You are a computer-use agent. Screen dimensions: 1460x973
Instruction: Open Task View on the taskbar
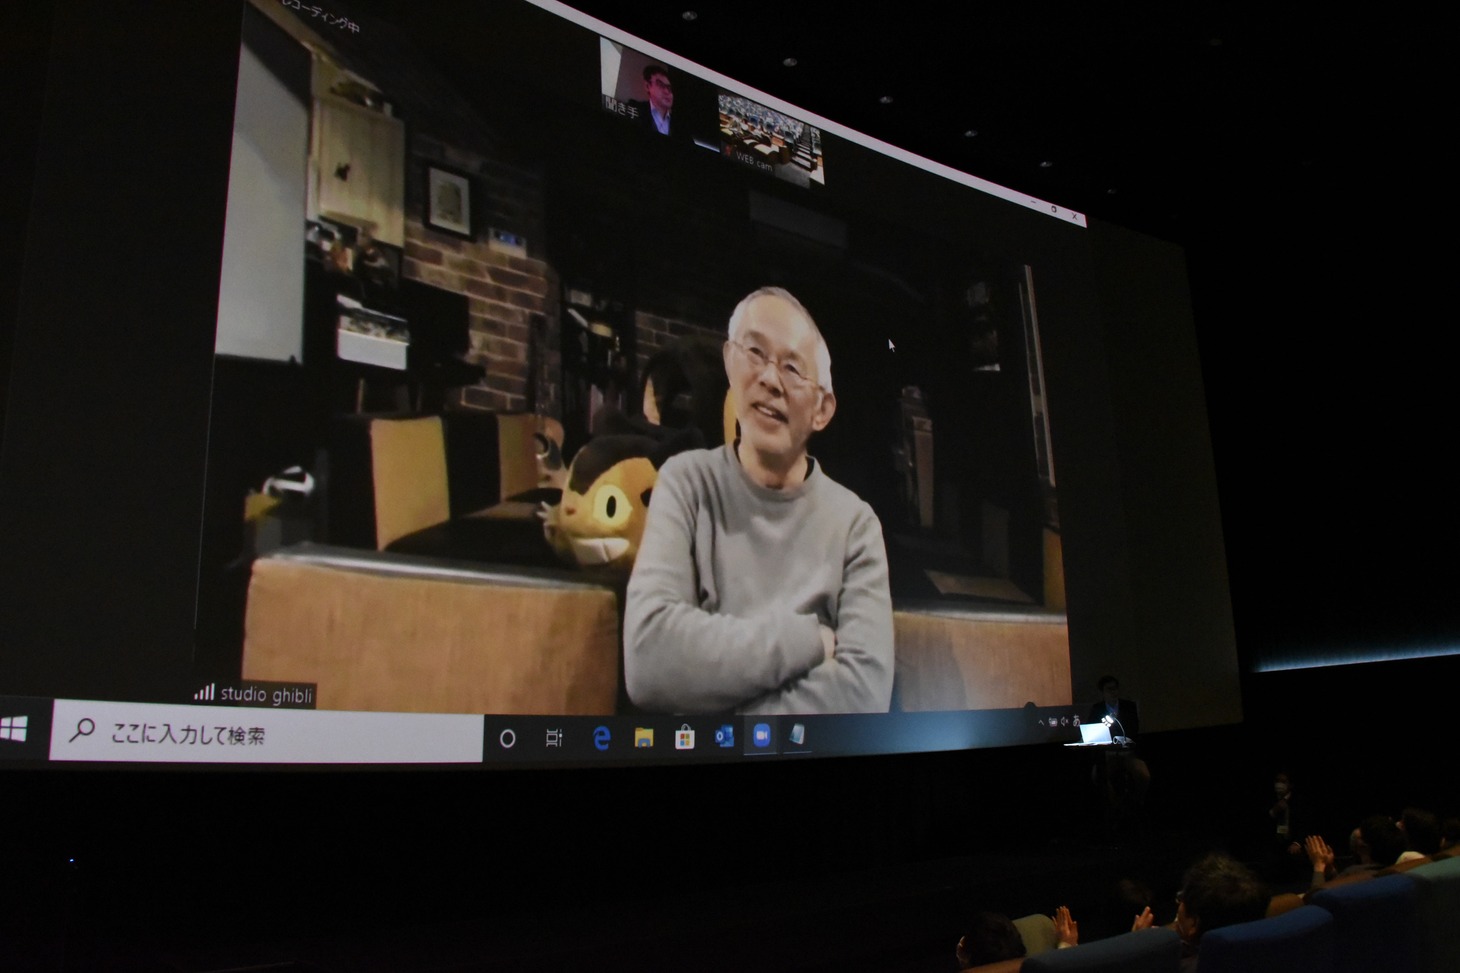[x=553, y=739]
